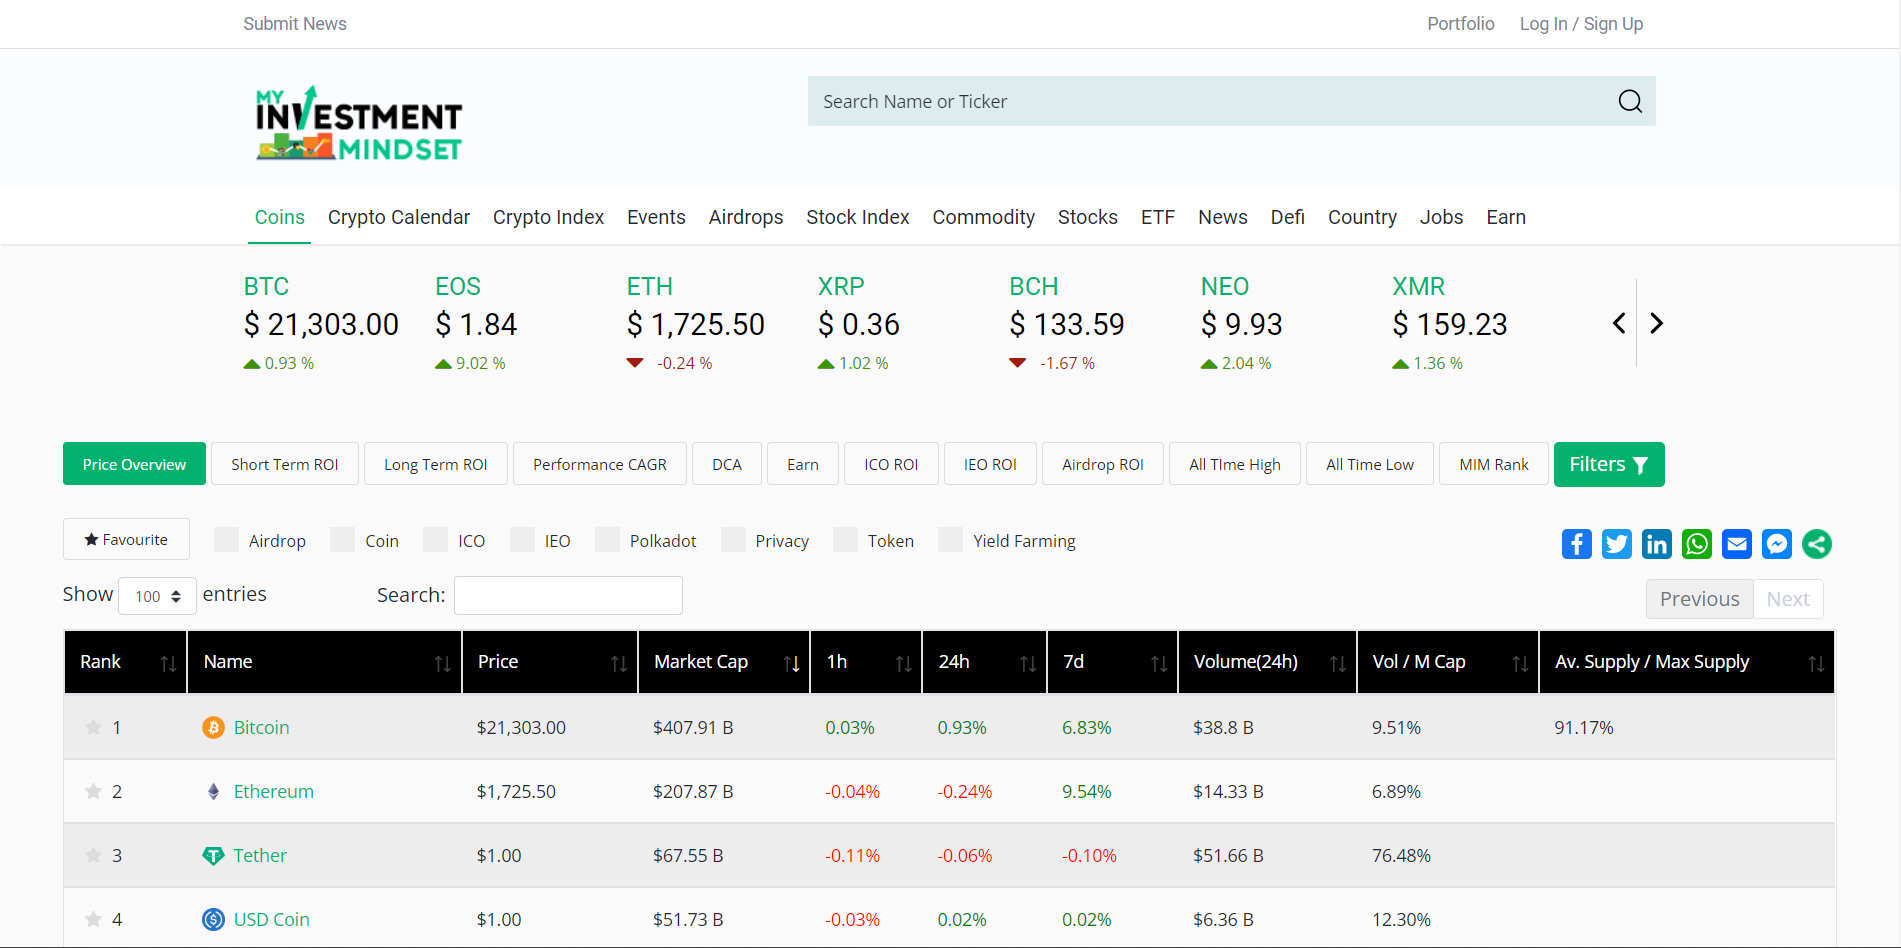Click the BTC ticker in price carousel
Viewport: 1901px width, 948px height.
[266, 286]
